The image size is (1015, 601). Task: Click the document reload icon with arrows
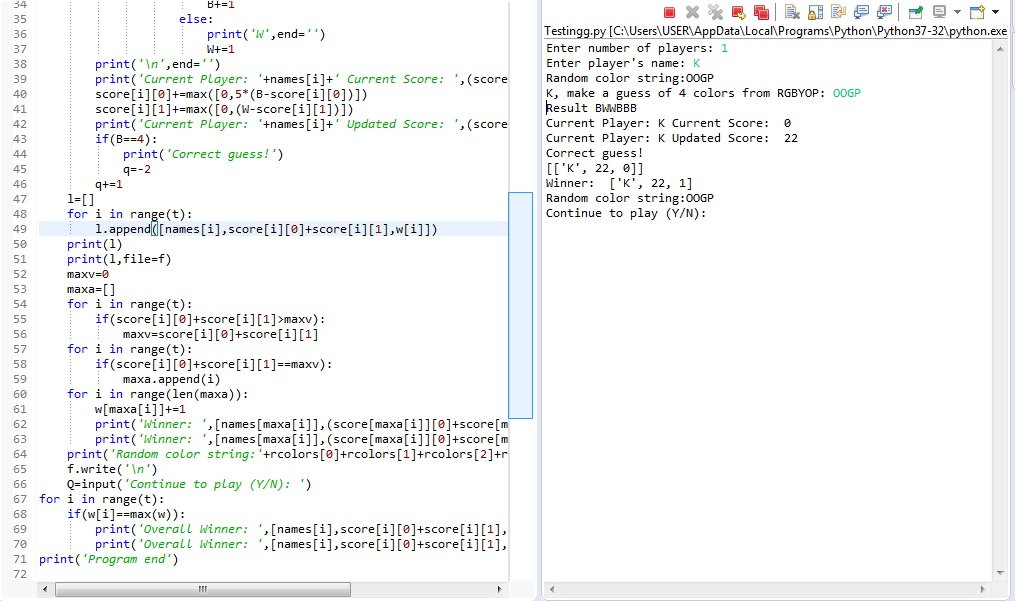pyautogui.click(x=836, y=12)
